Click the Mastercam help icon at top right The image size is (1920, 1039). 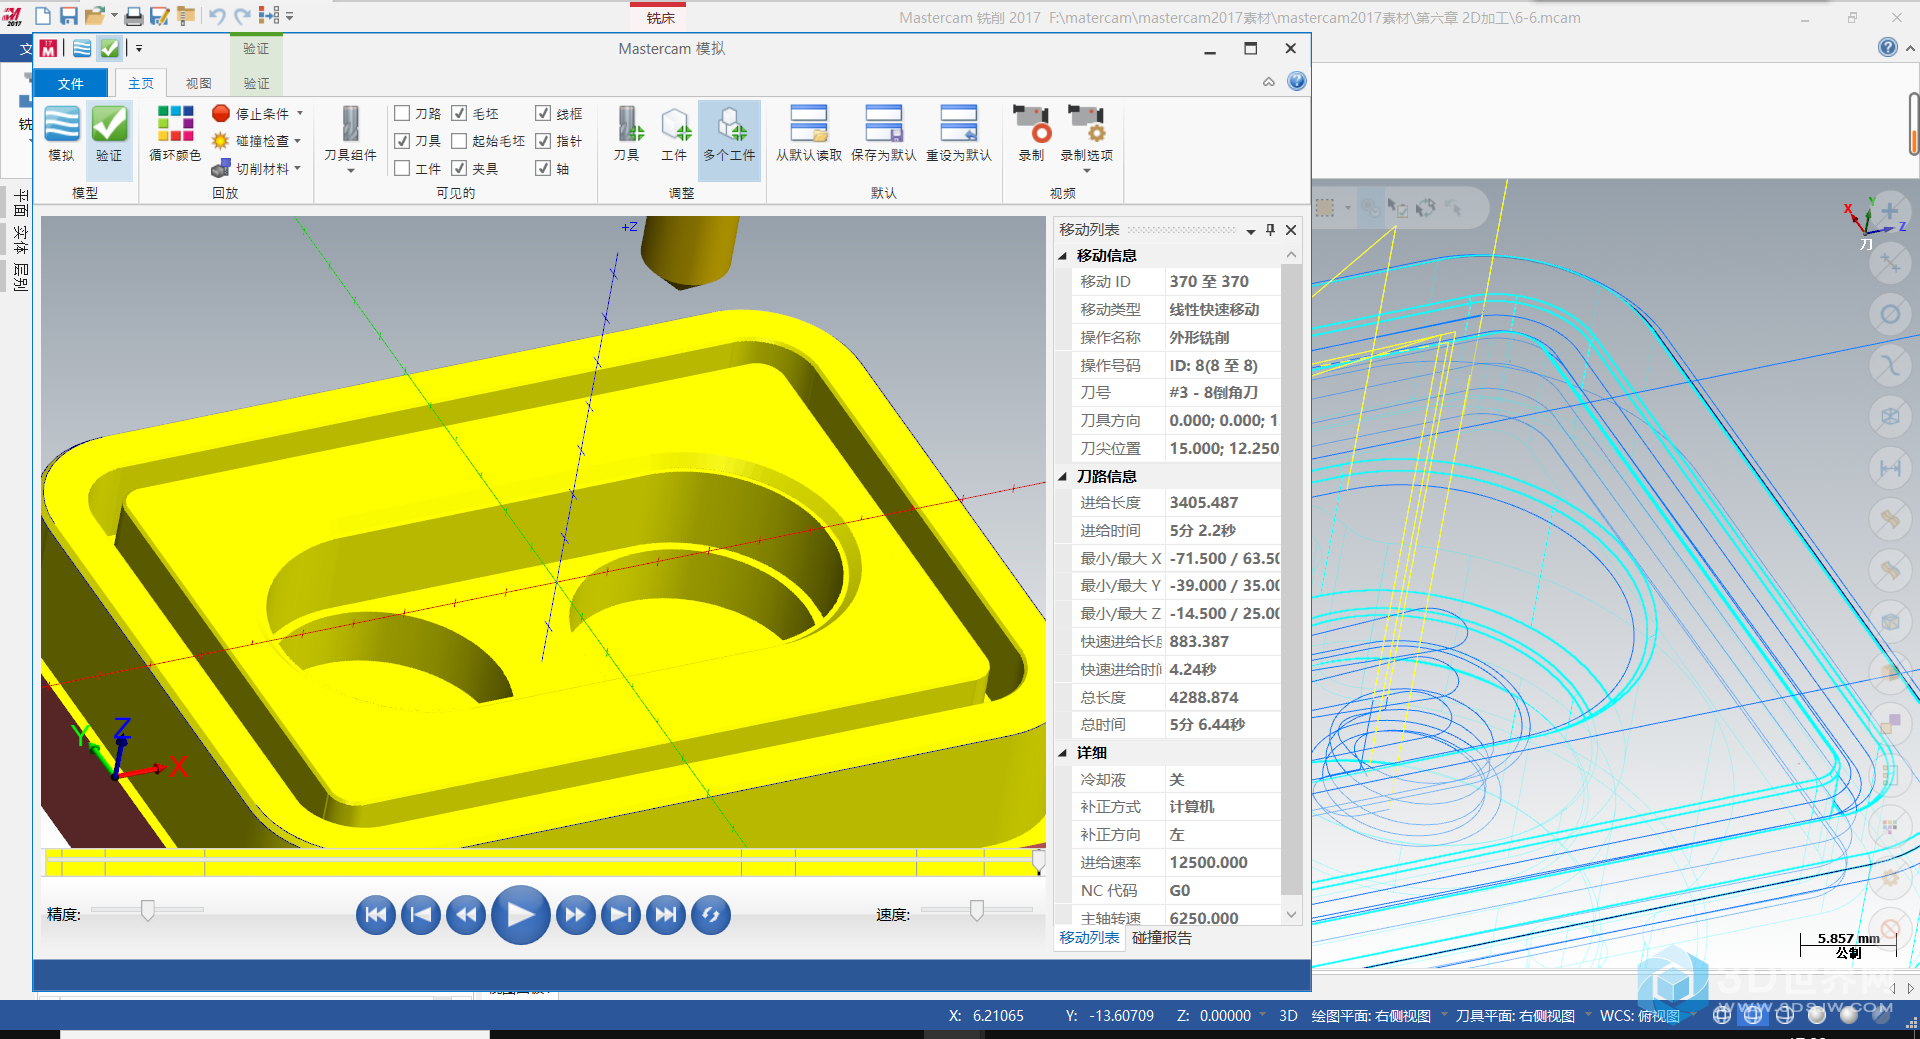1887,47
